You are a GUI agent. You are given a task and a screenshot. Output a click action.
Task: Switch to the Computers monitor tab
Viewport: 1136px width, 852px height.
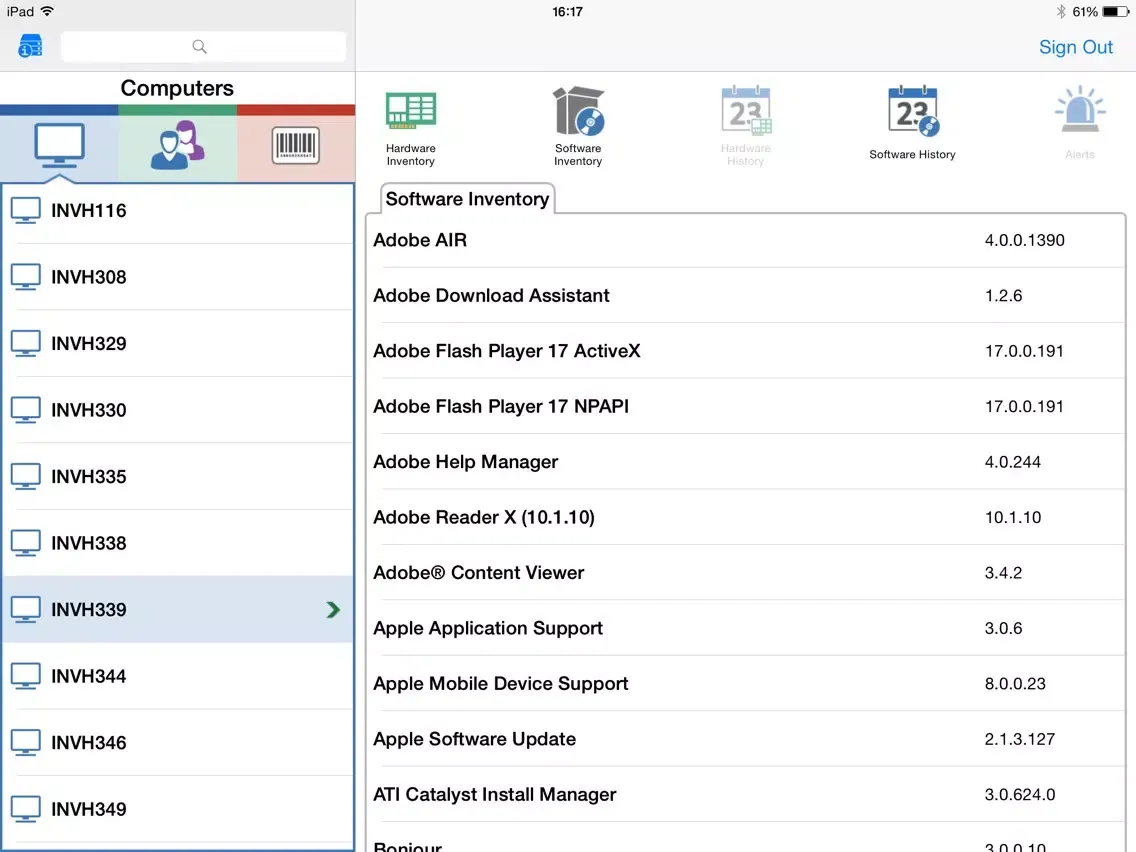point(59,146)
